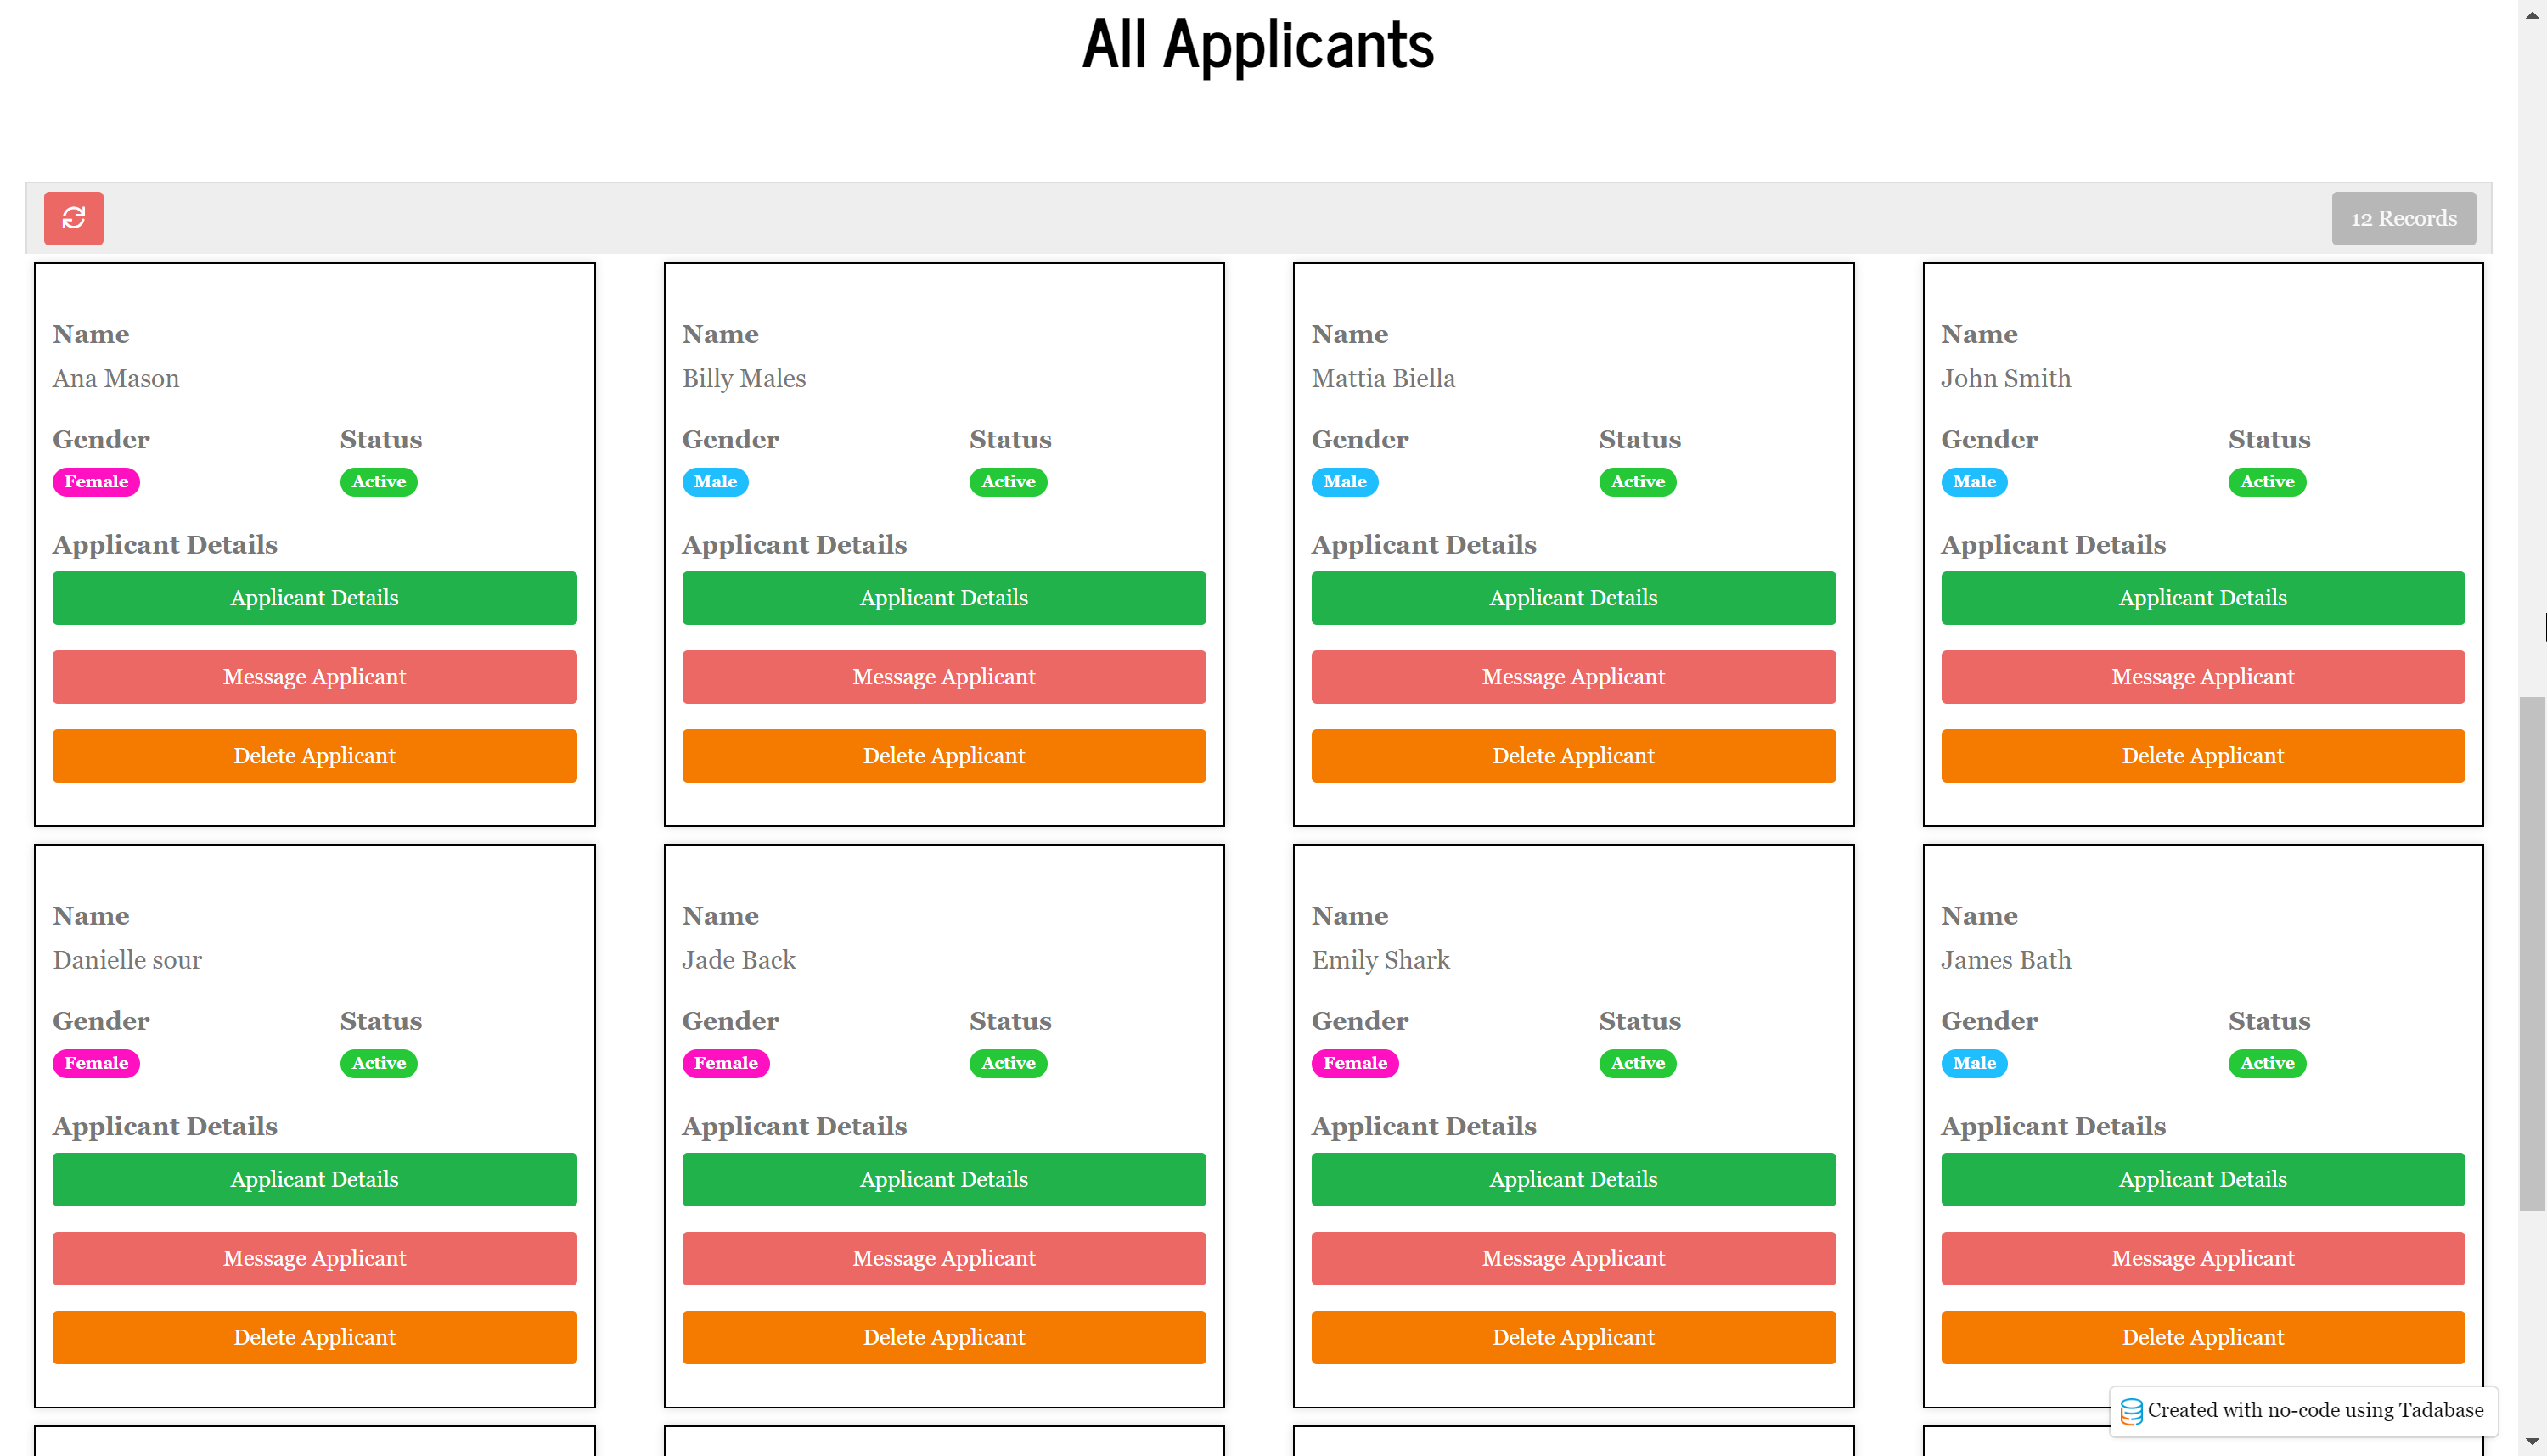Delete Applicant Emily Shark
Screen dimensions: 2547x1456
click(1573, 1337)
